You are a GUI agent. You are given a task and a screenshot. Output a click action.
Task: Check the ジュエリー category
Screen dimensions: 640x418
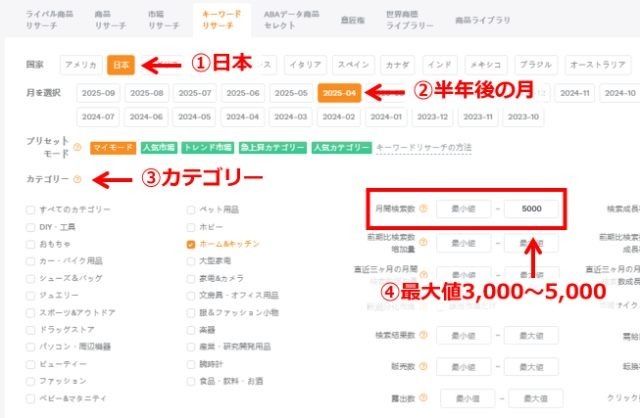(x=30, y=296)
